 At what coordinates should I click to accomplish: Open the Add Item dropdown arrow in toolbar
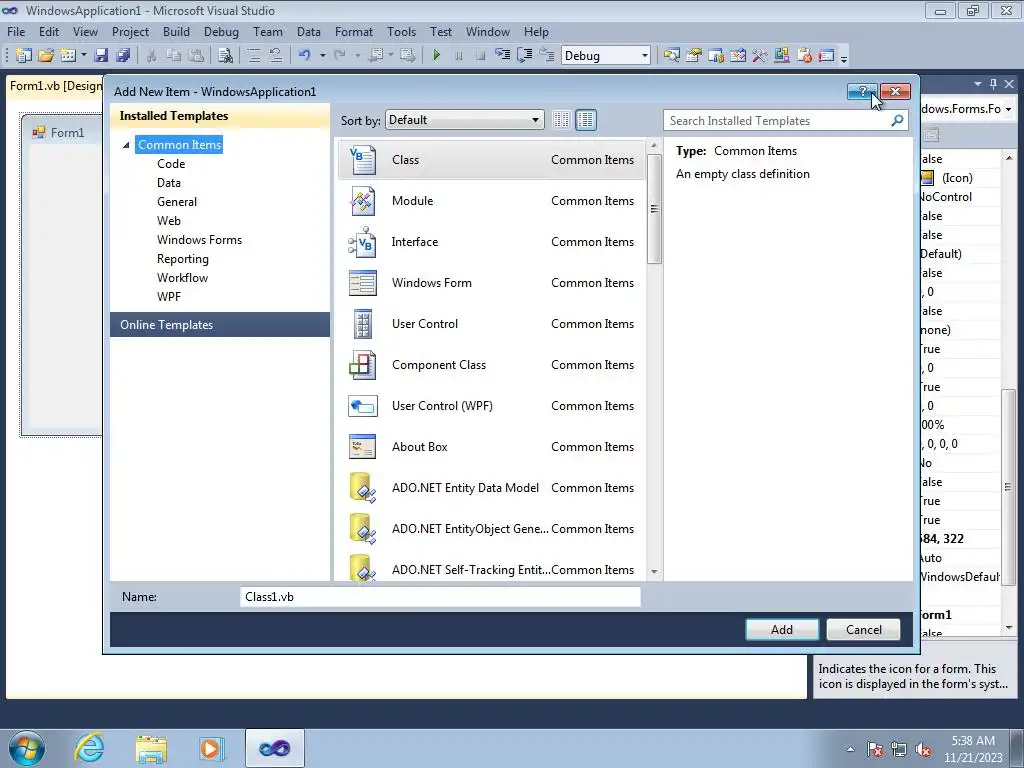point(84,56)
